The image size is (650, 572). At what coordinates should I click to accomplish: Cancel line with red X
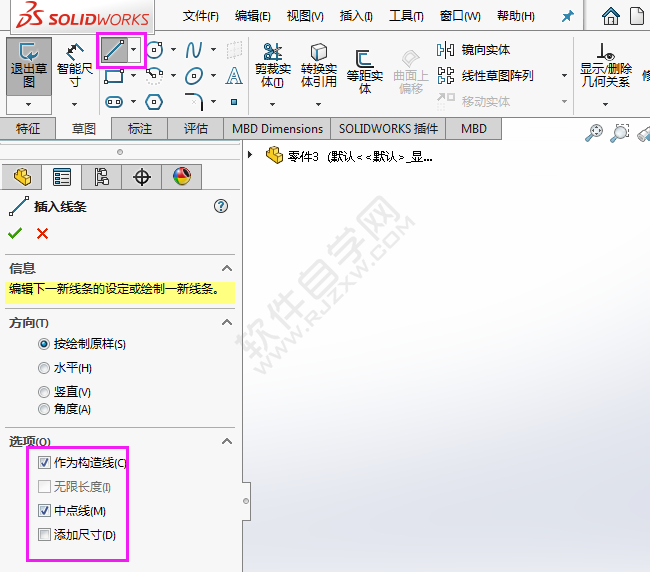tap(42, 233)
